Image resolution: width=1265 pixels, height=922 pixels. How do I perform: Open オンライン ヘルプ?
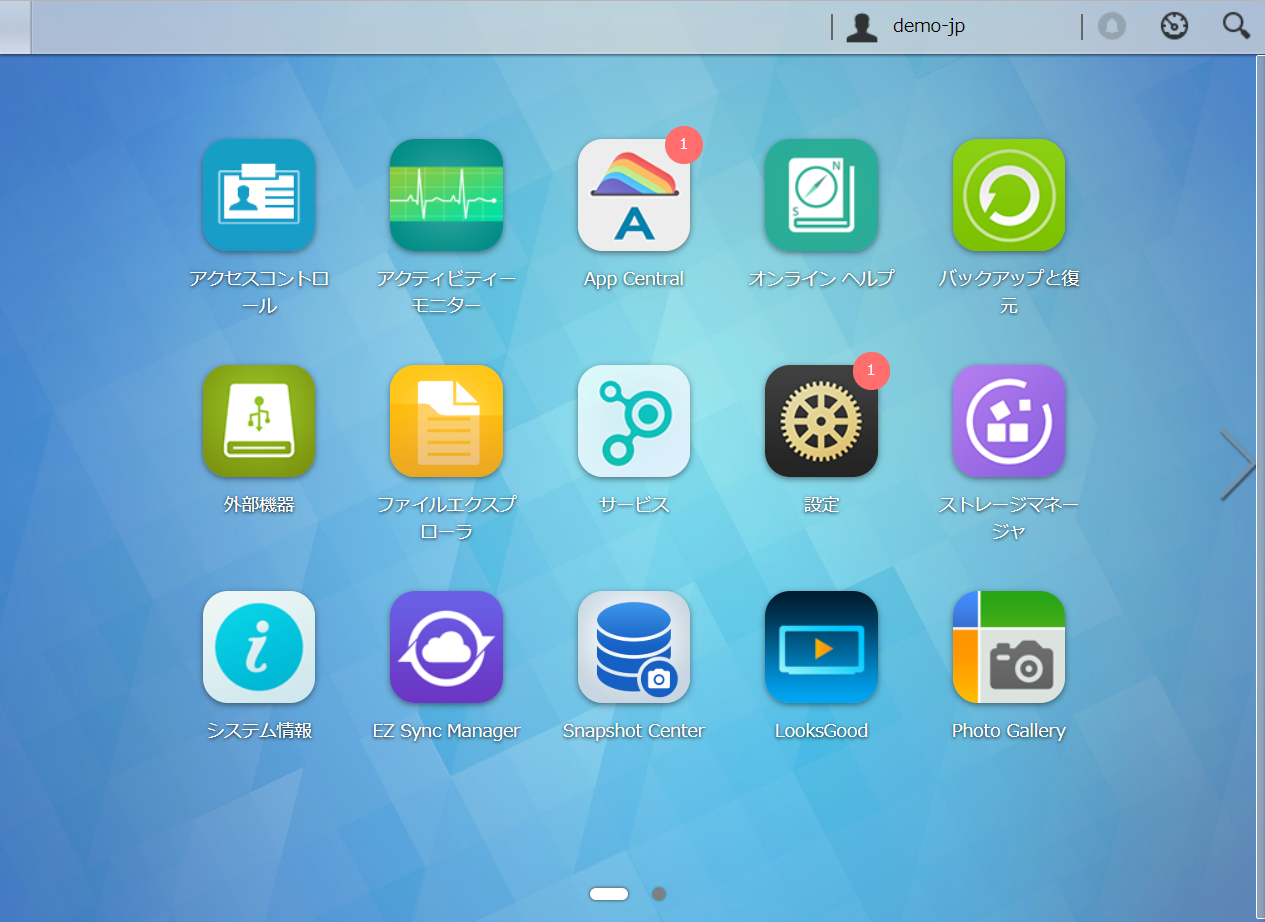821,195
